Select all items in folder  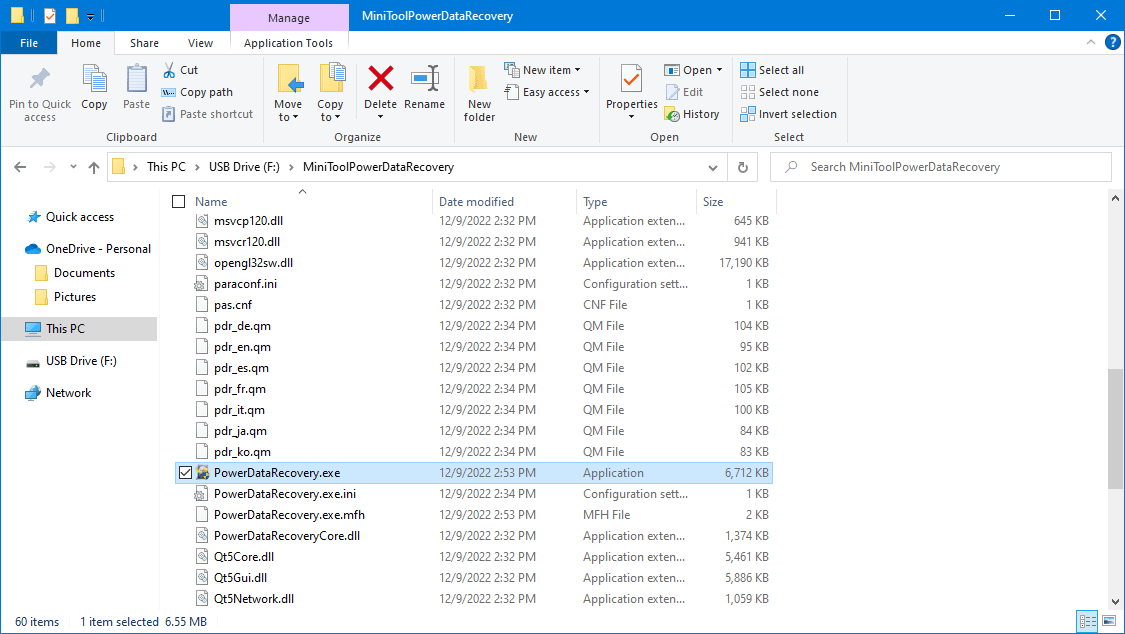[x=772, y=70]
